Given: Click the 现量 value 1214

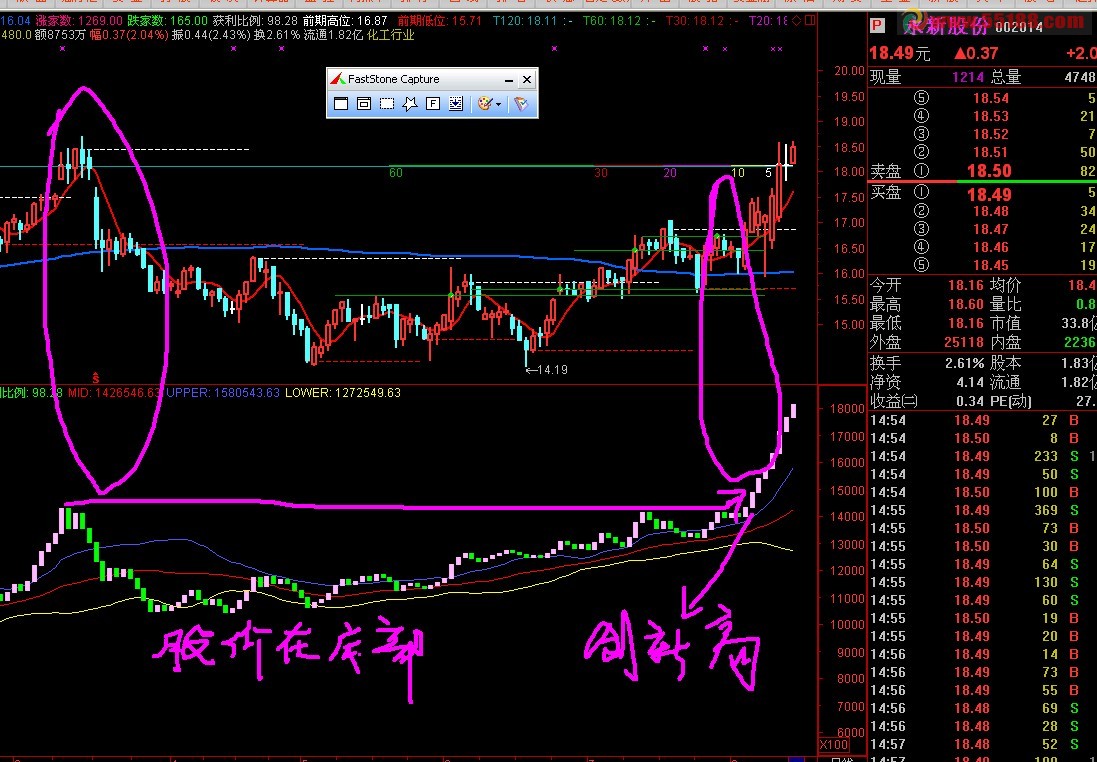Looking at the screenshot, I should point(968,77).
